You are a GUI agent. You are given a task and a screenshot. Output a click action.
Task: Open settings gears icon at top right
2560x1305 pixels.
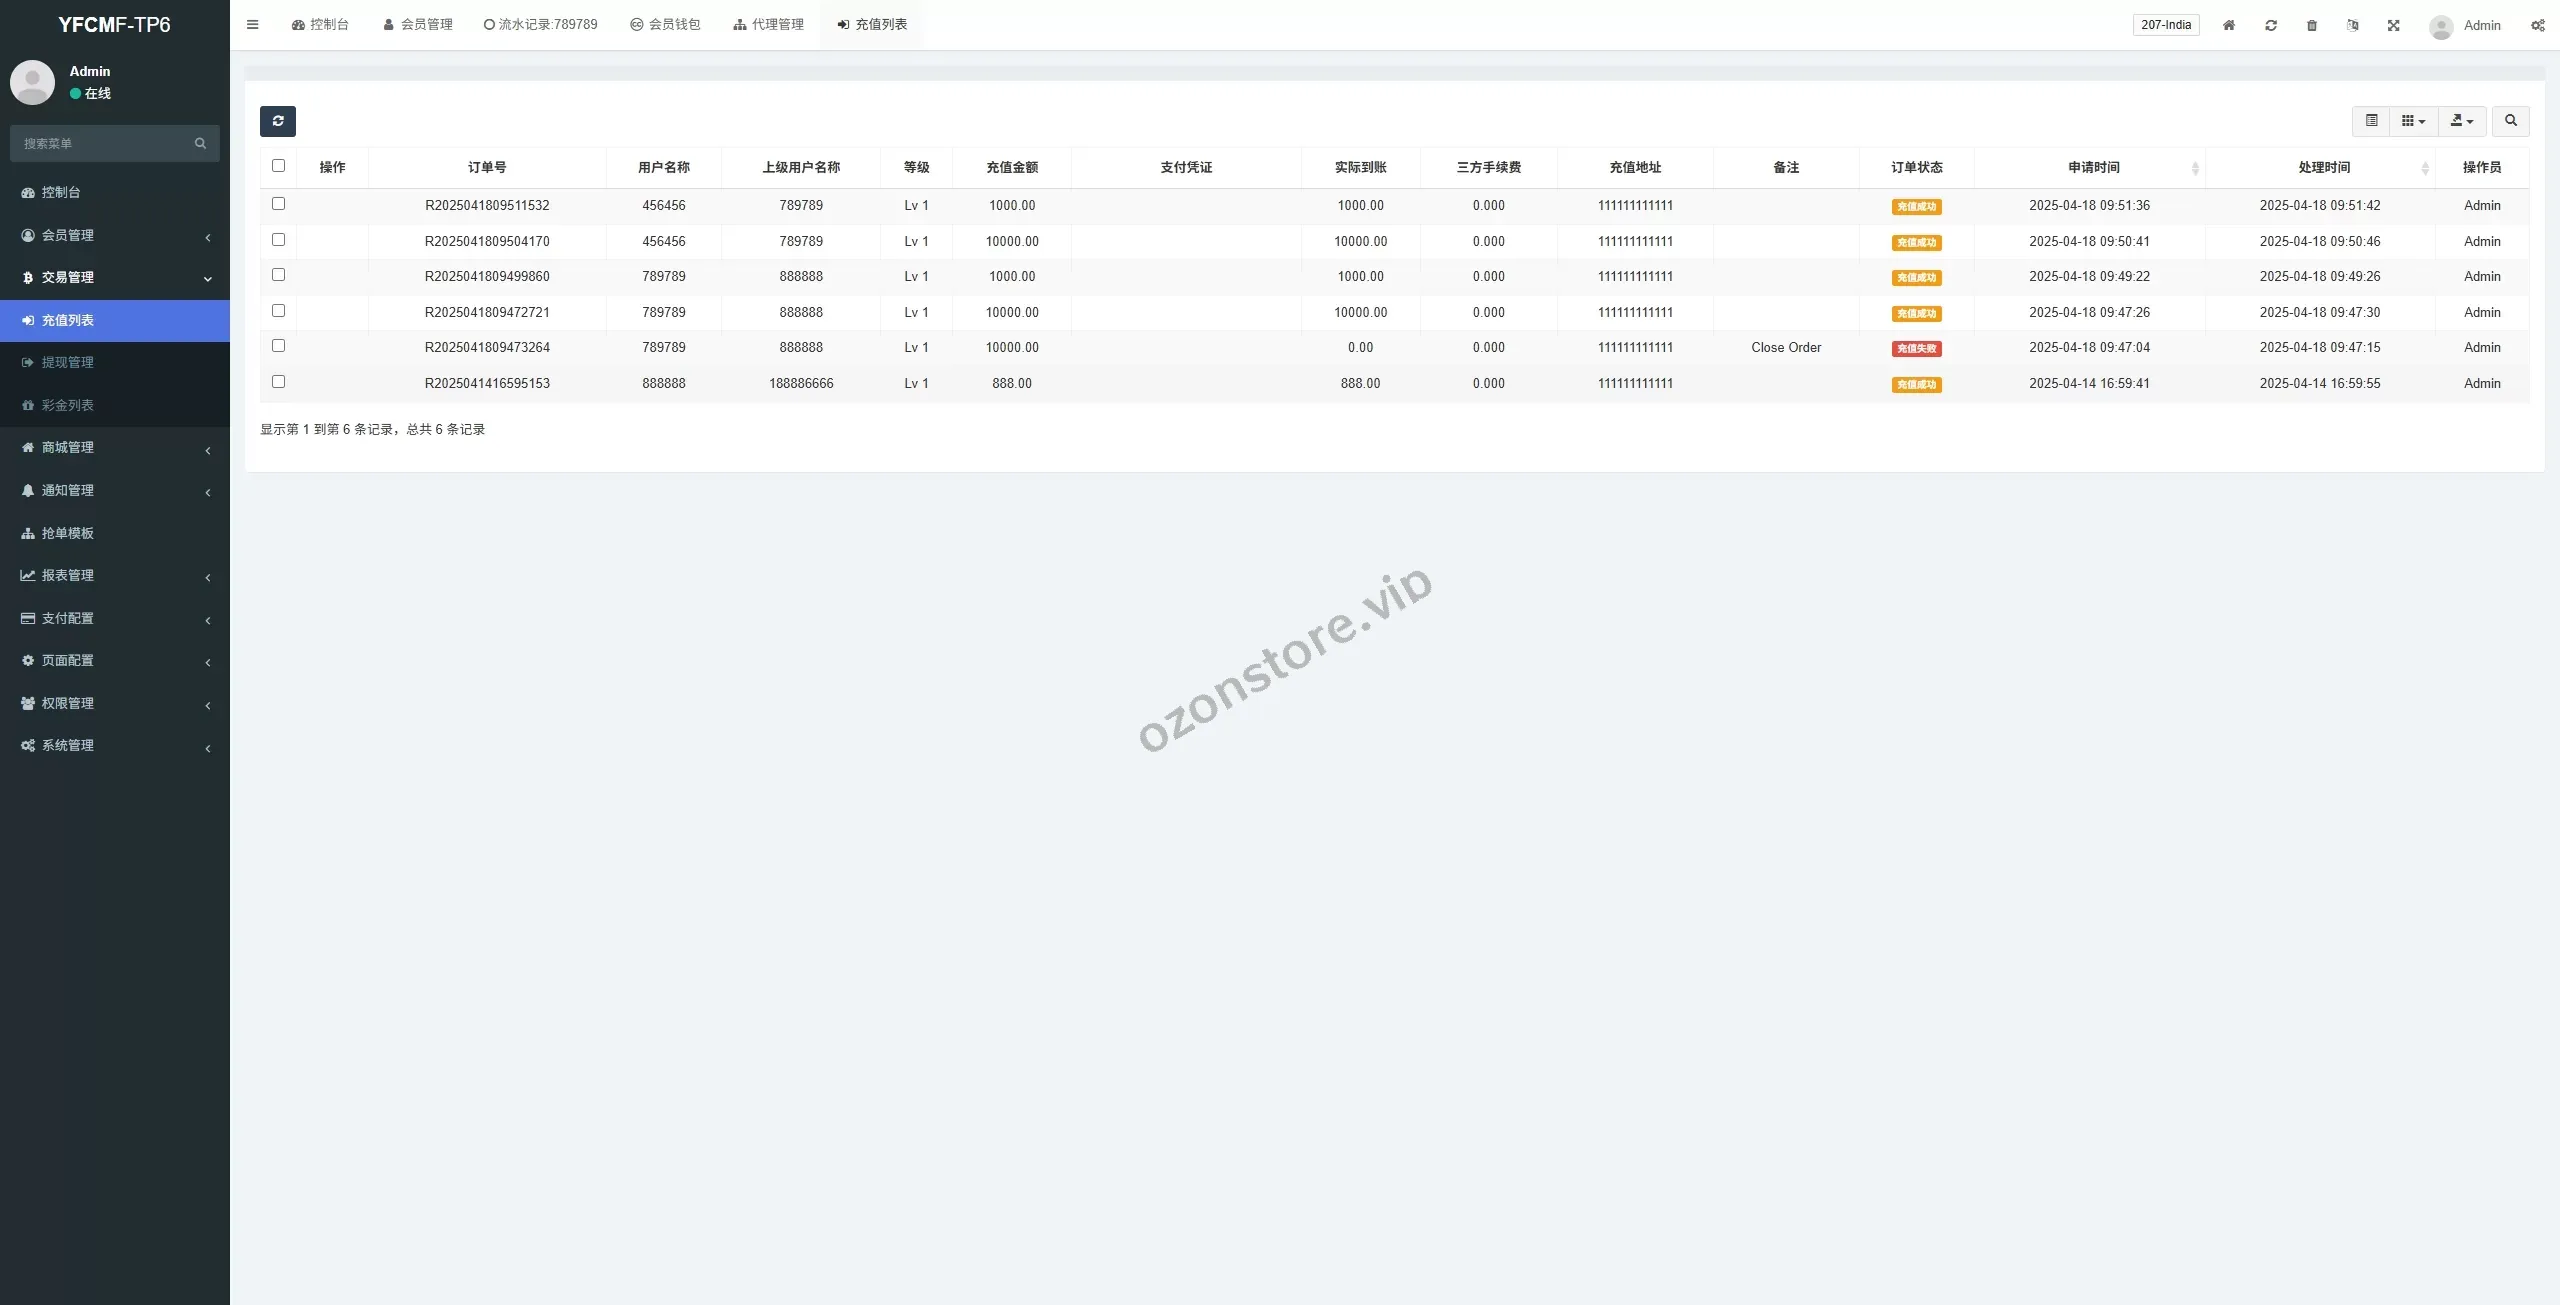tap(2537, 25)
